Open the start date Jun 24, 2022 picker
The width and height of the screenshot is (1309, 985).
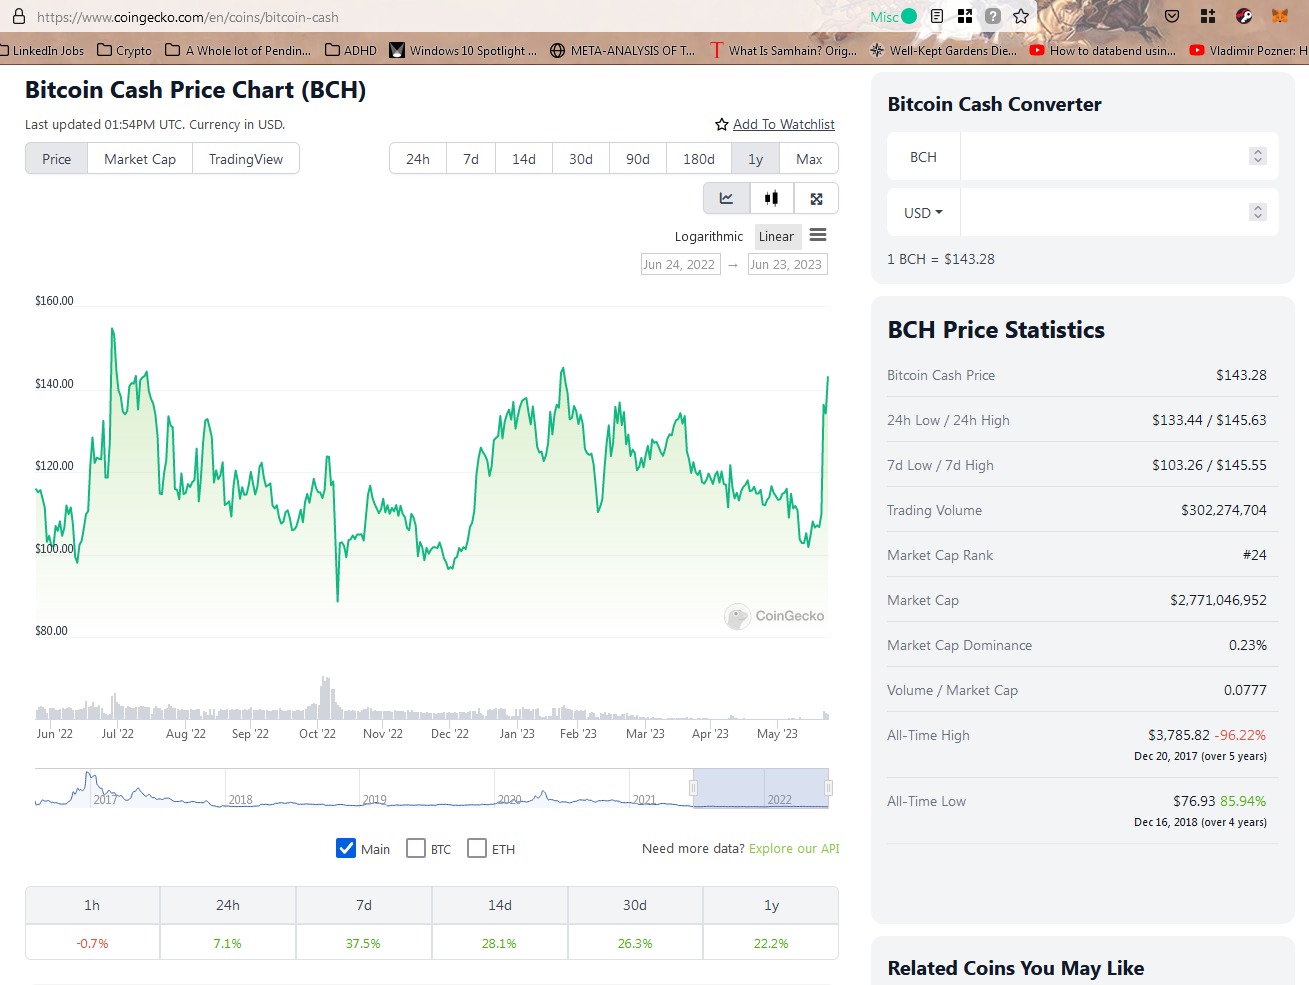tap(681, 264)
